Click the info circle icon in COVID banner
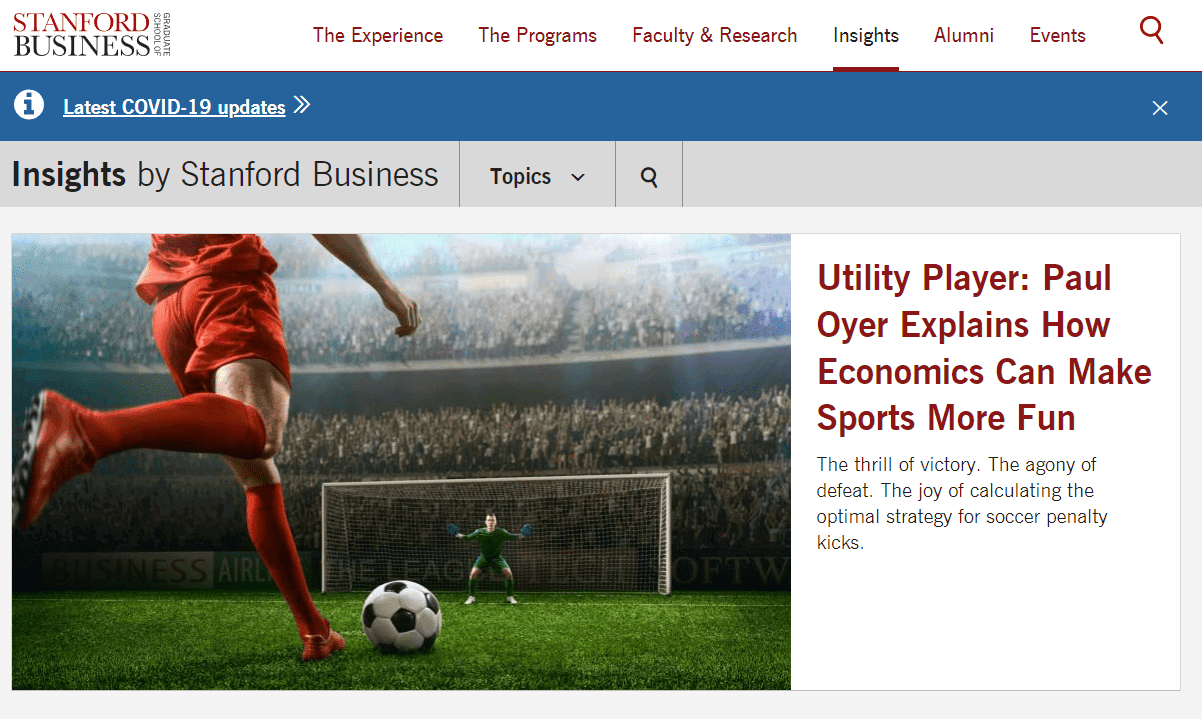The image size is (1202, 719). click(29, 104)
